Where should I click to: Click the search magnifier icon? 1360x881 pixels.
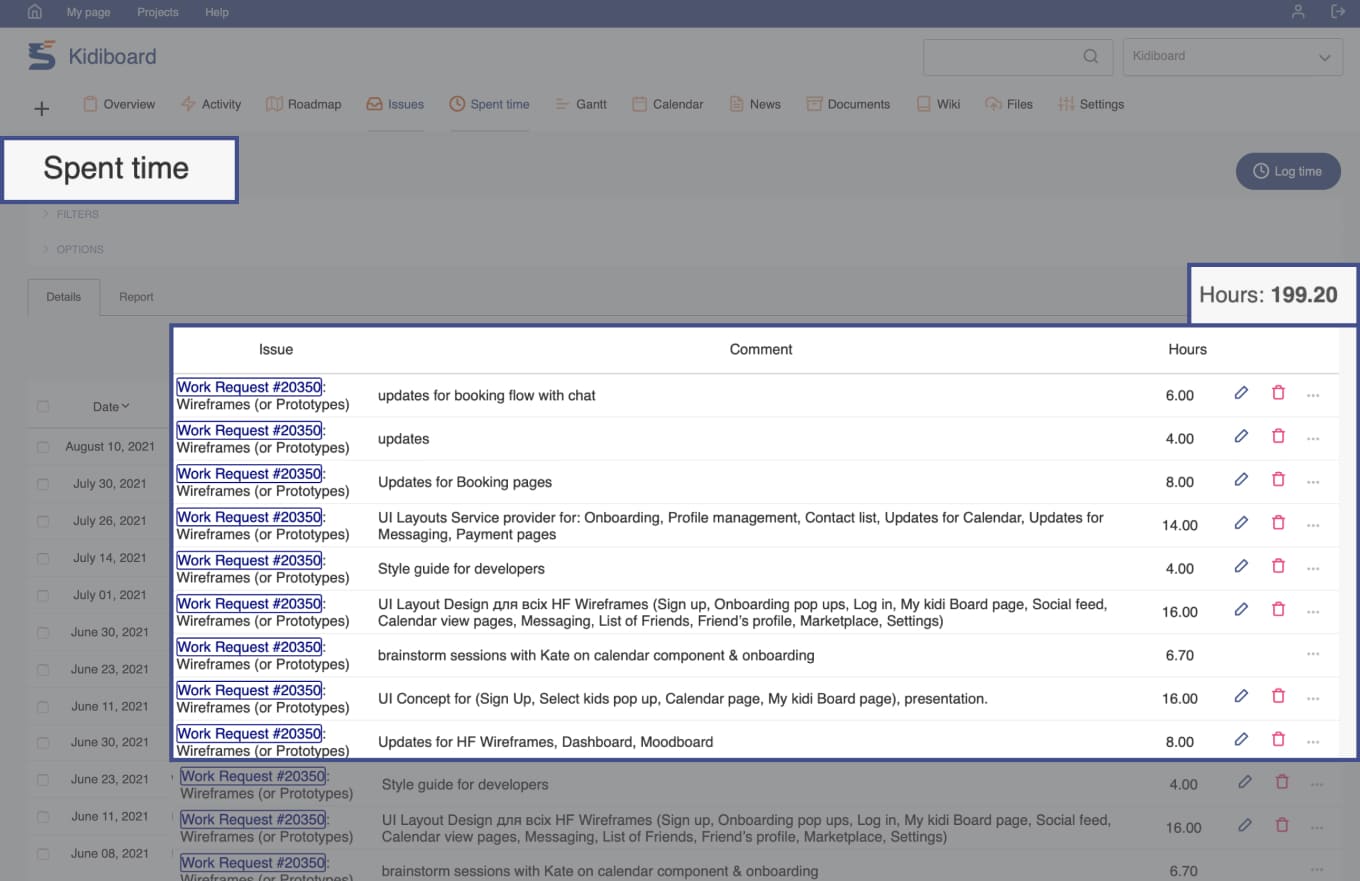(1091, 56)
